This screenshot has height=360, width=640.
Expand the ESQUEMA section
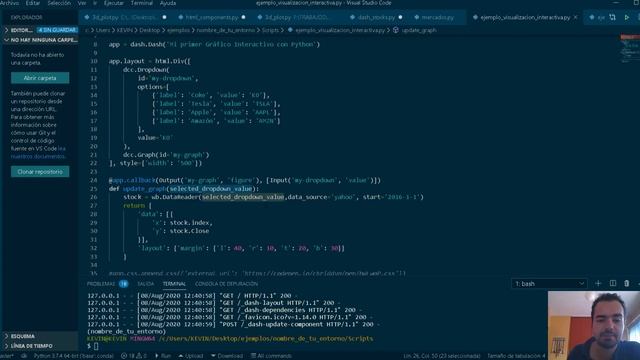23,336
